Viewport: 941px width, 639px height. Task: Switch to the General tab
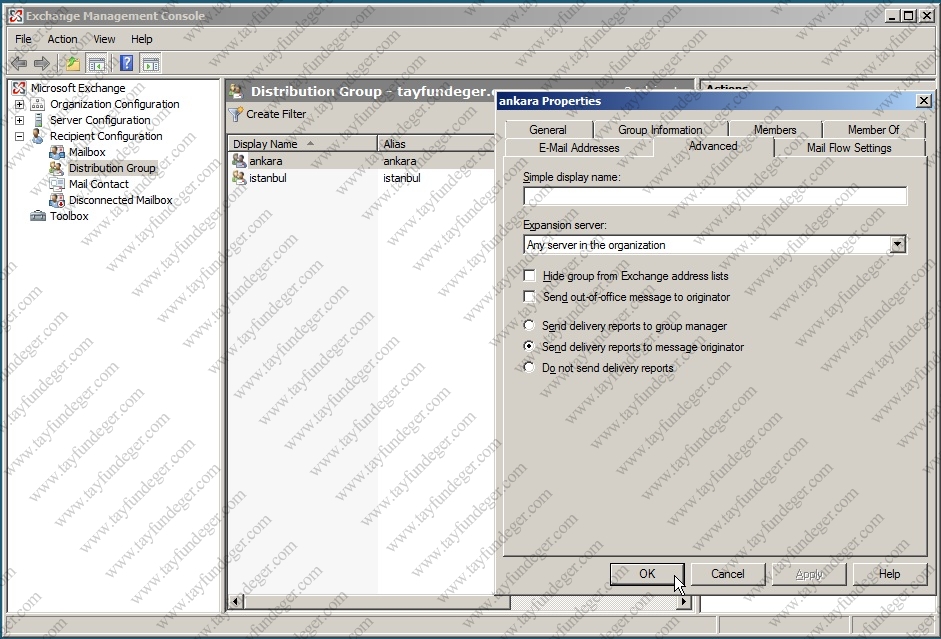[x=548, y=130]
